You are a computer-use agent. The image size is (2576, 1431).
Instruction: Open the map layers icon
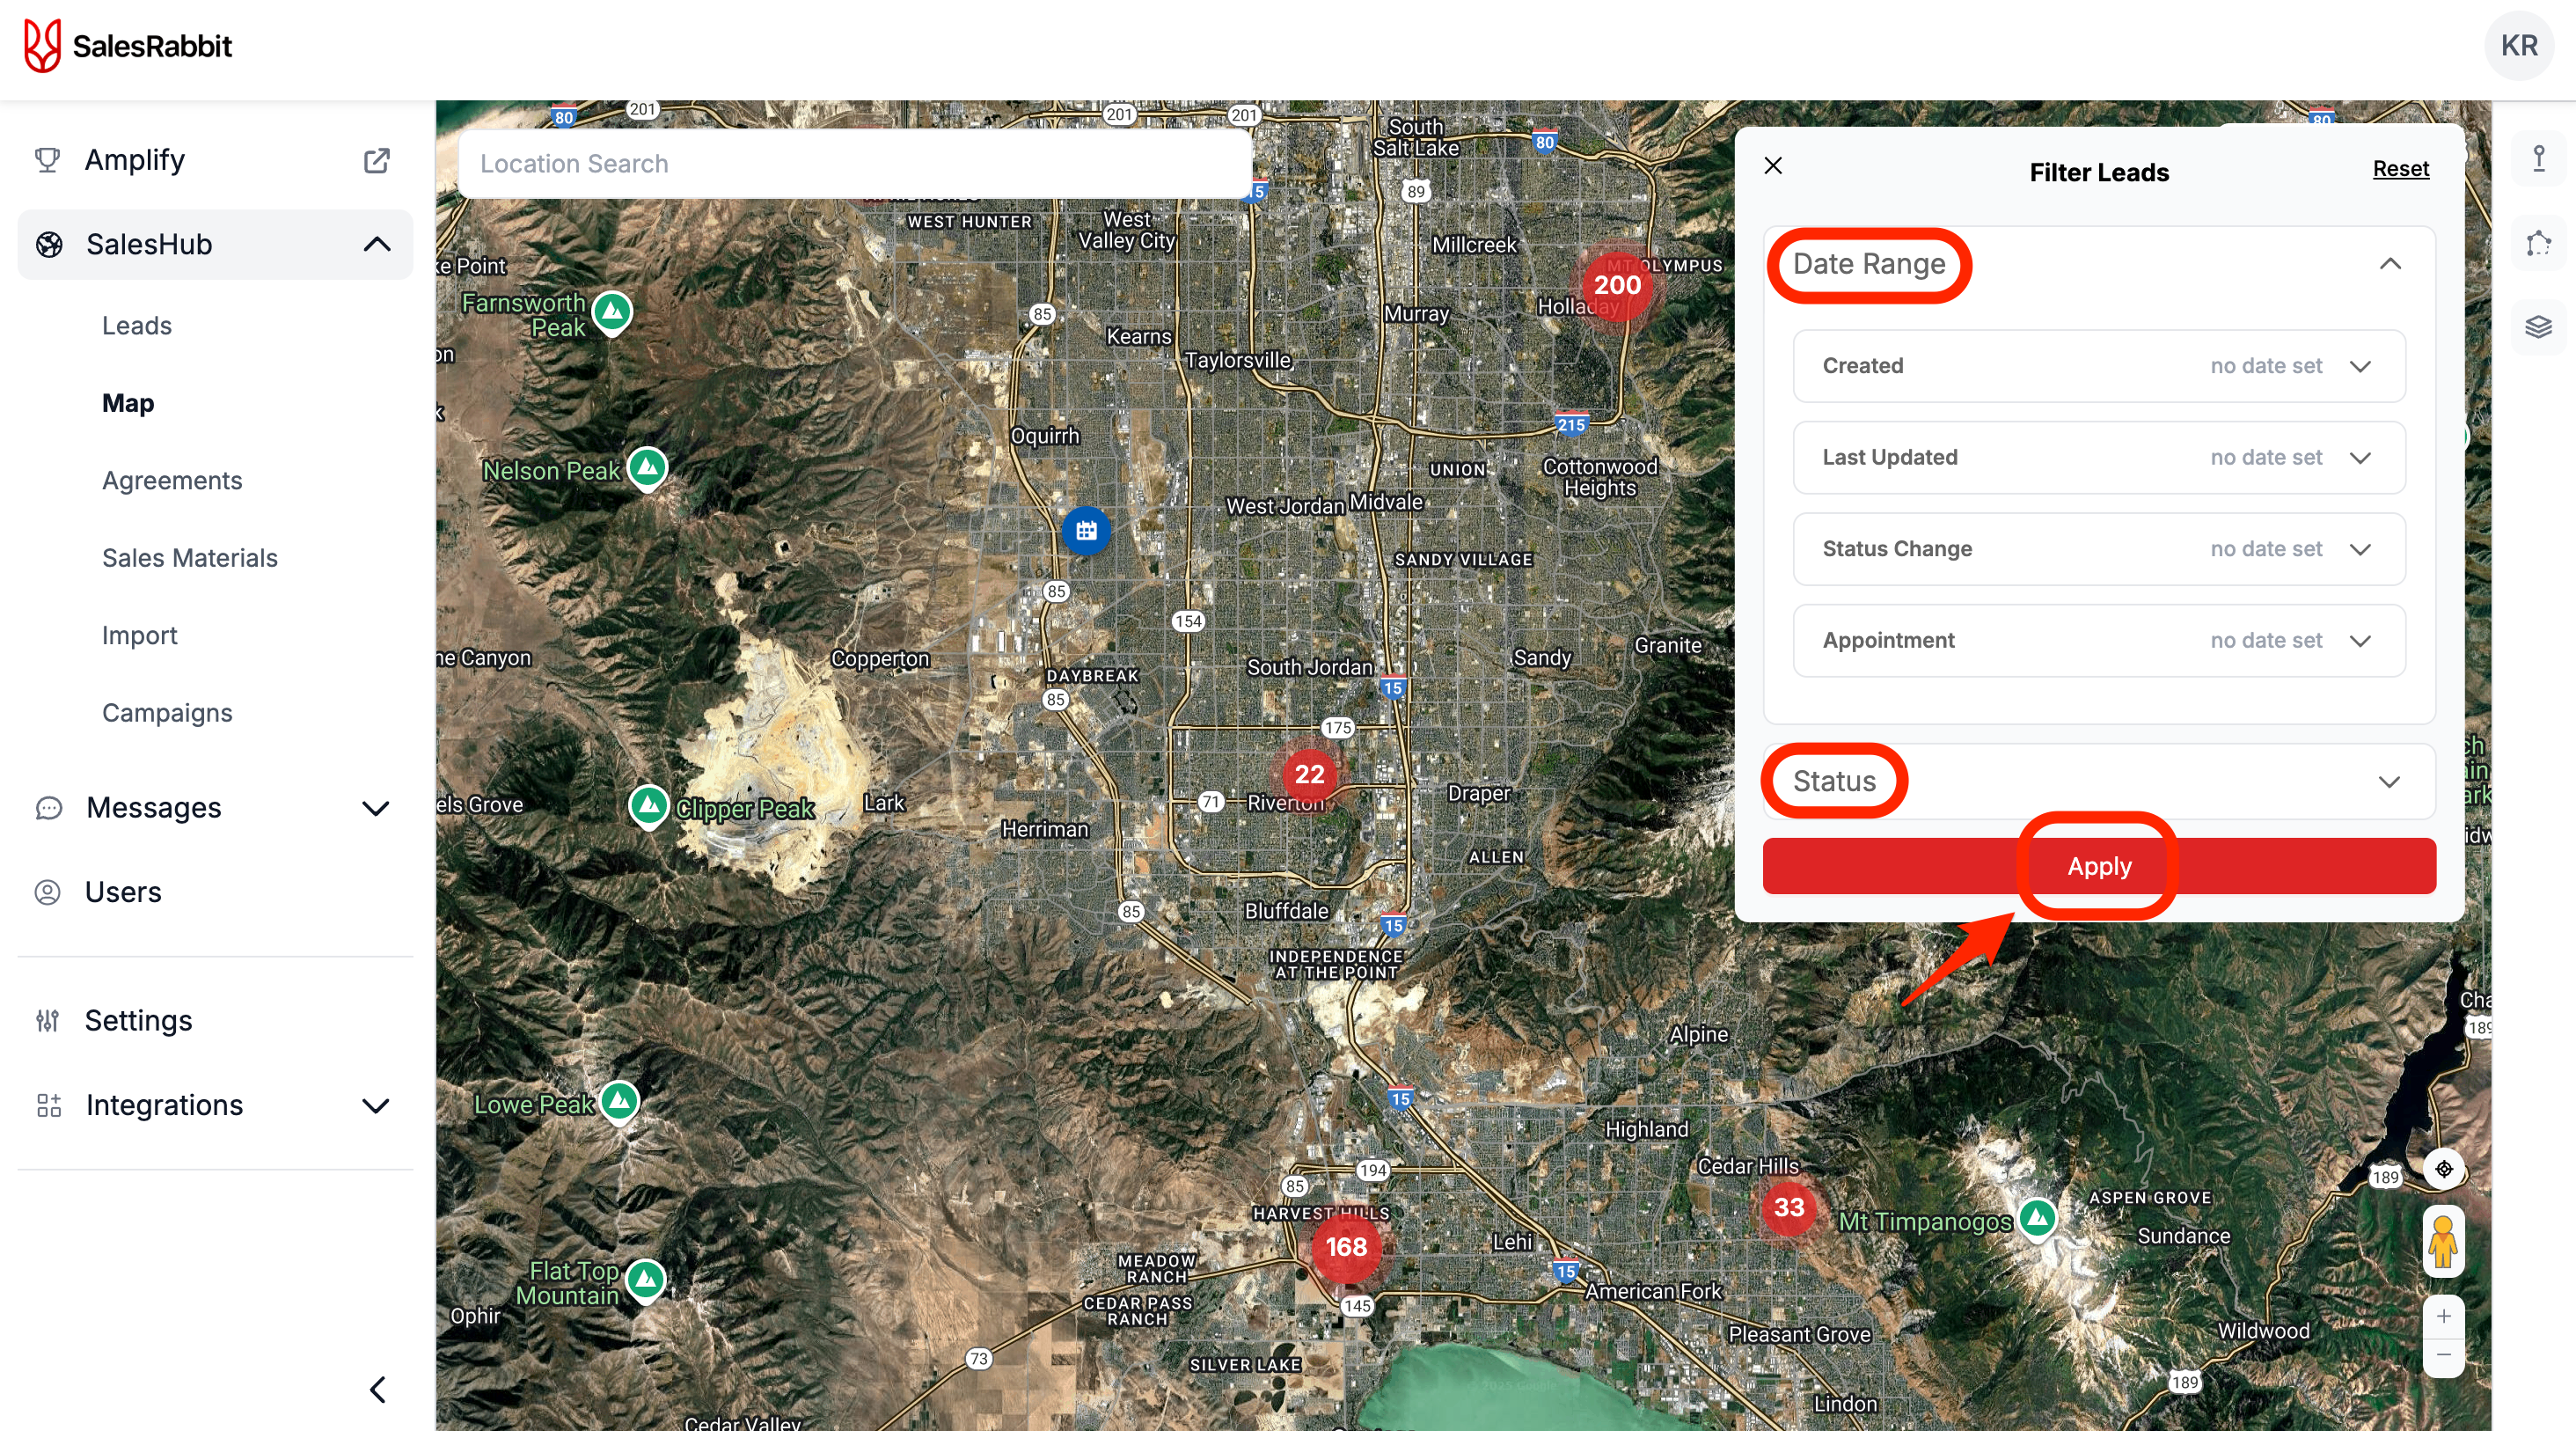pos(2538,327)
